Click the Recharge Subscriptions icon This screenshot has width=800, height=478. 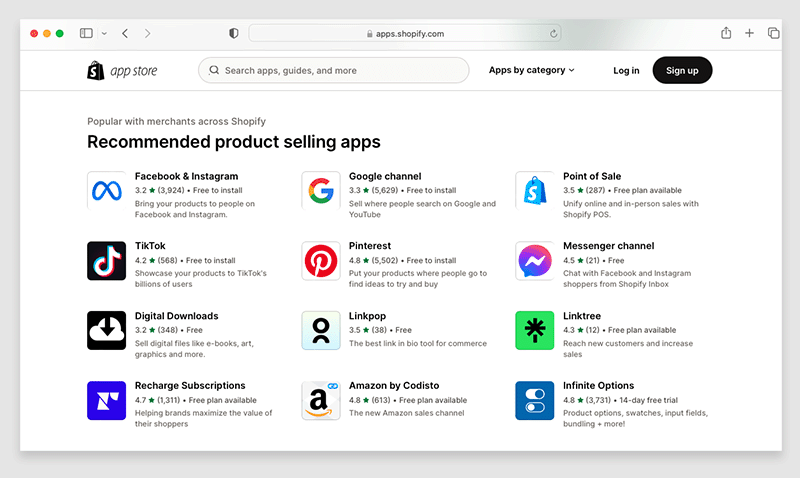point(106,400)
